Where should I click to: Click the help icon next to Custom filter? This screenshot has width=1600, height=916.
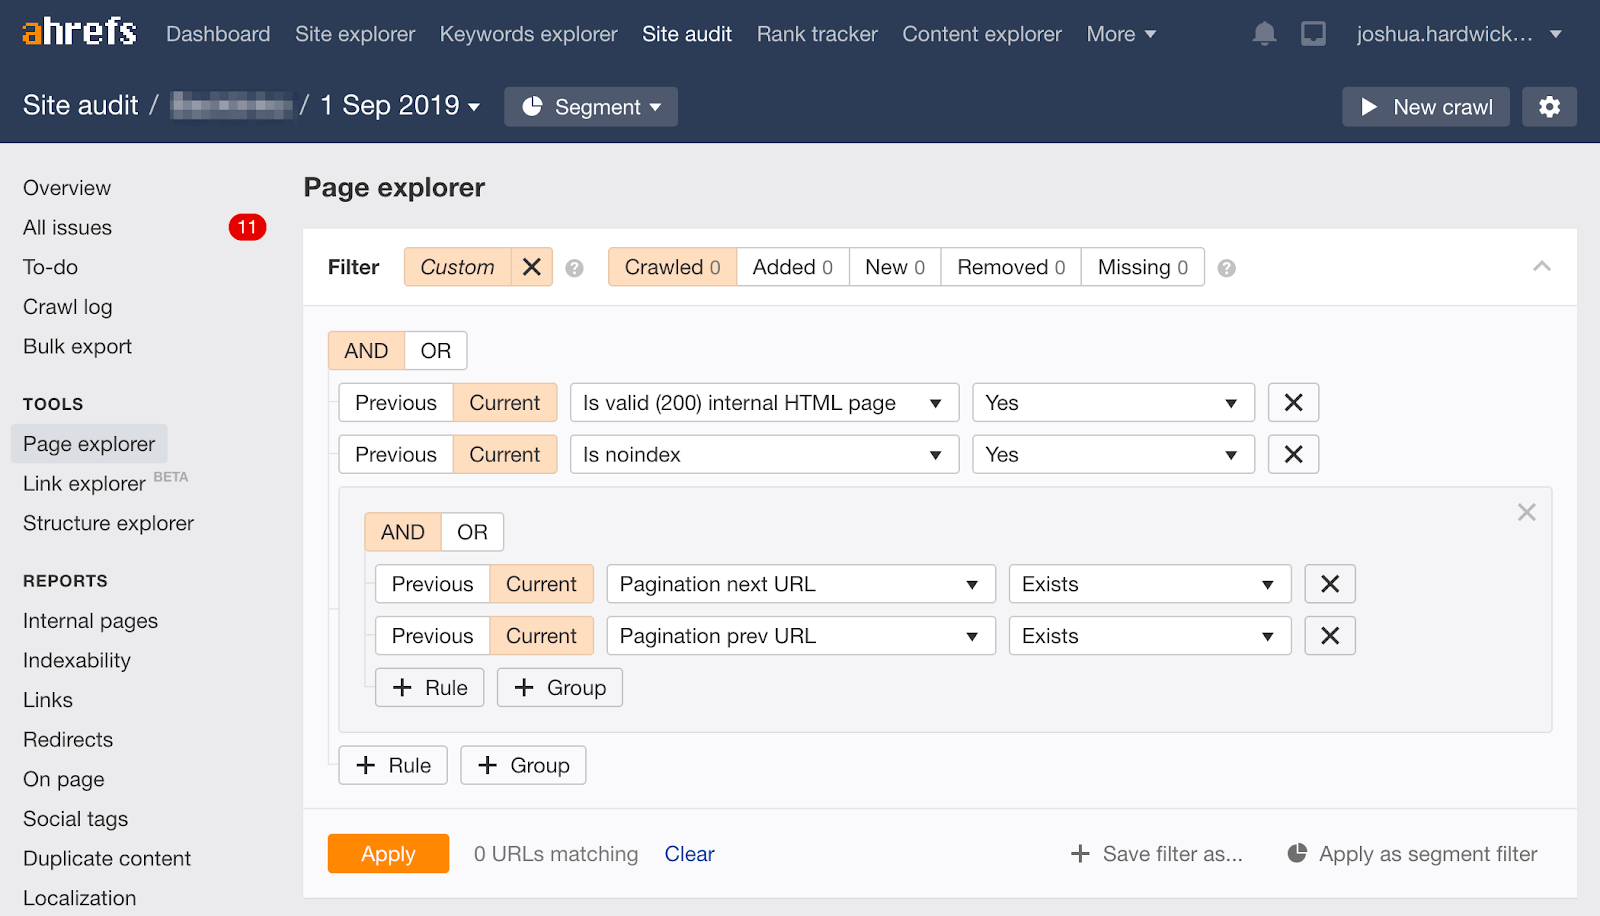(x=574, y=267)
